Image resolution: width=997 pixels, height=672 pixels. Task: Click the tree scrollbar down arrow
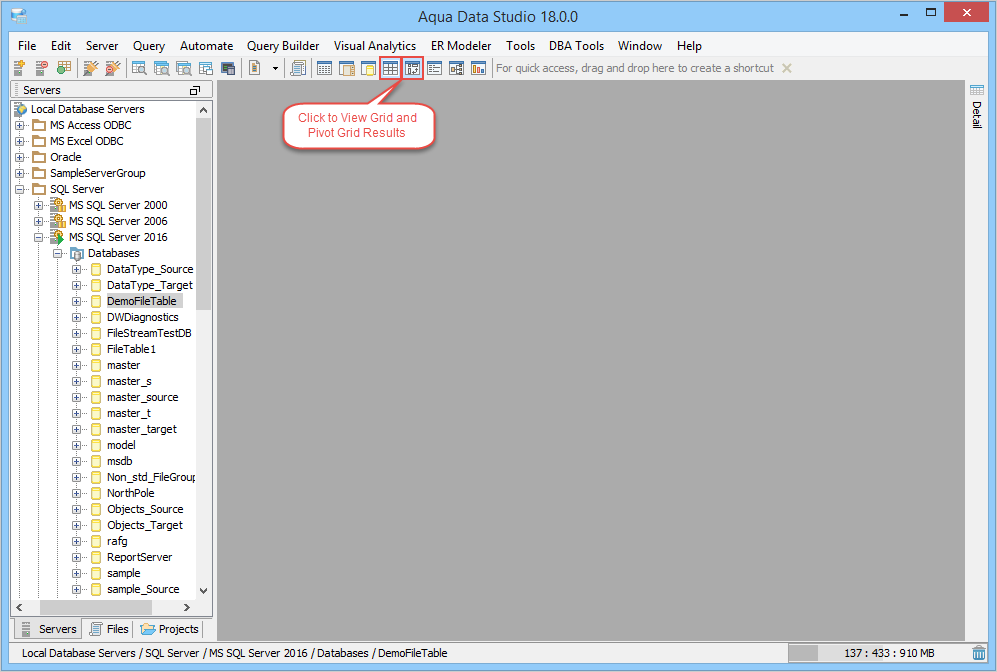pos(203,591)
